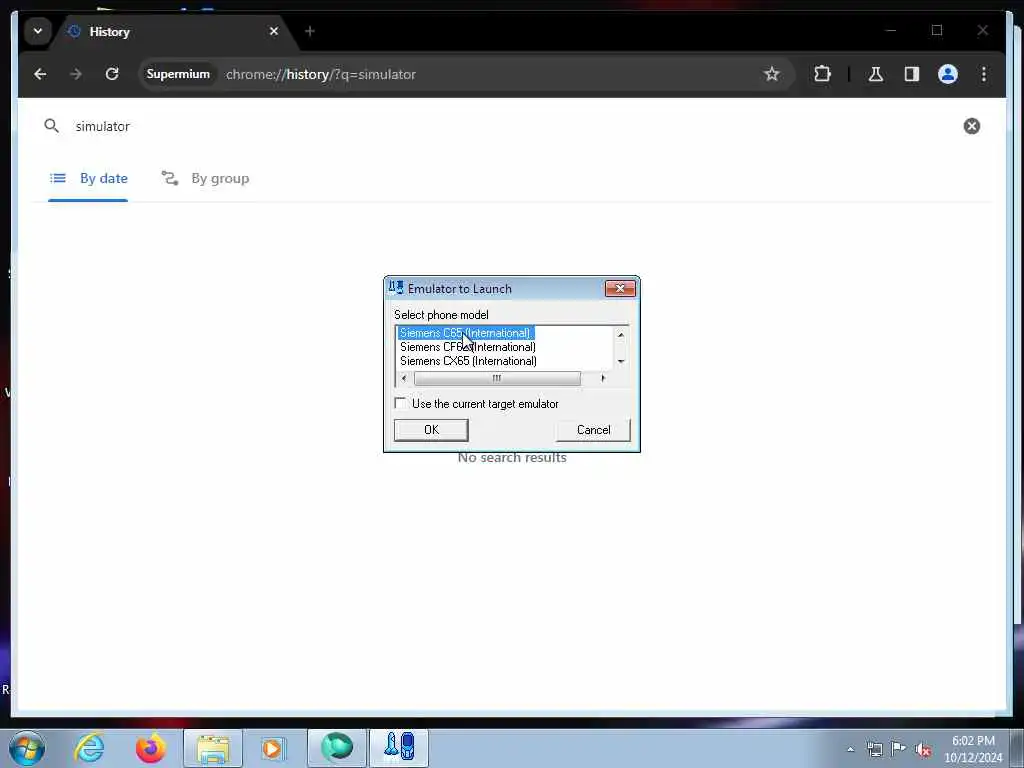
Task: Click the horizontal scrollbar right arrow
Action: point(603,378)
